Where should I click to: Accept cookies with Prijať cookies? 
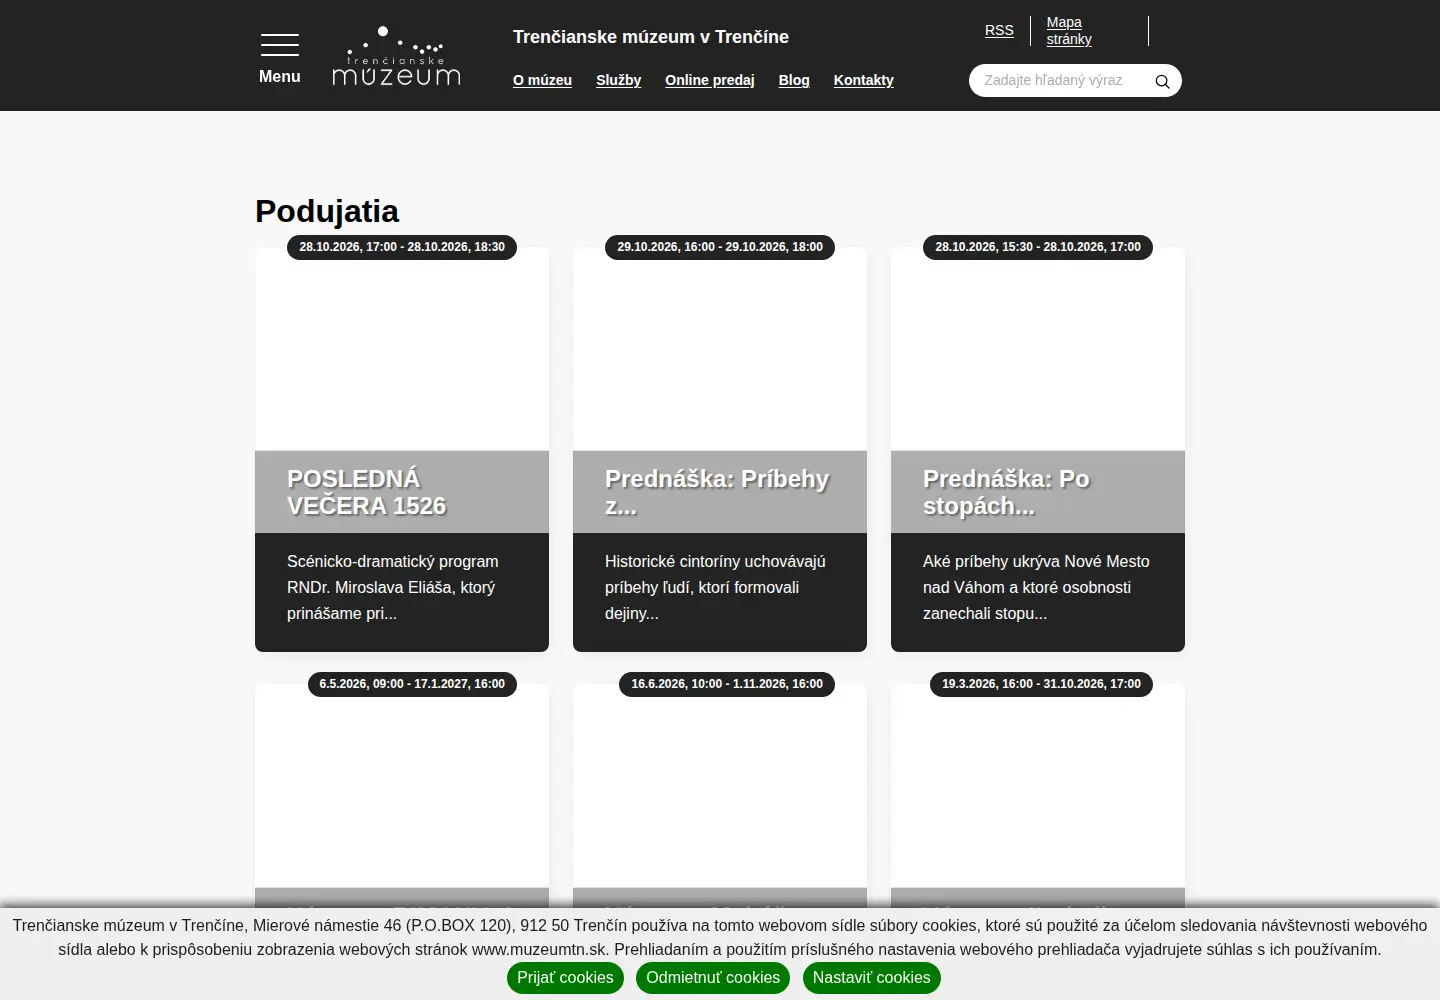565,978
